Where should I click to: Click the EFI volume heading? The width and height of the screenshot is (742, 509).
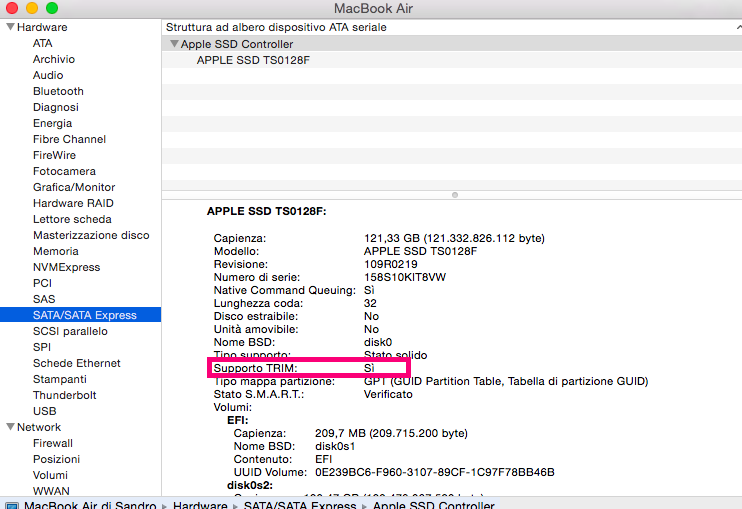(x=238, y=420)
